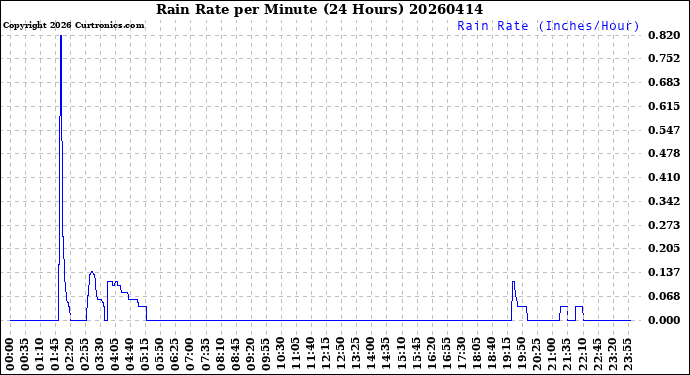Click the 0.000 y-axis value
The height and width of the screenshot is (375, 690).
pos(664,320)
